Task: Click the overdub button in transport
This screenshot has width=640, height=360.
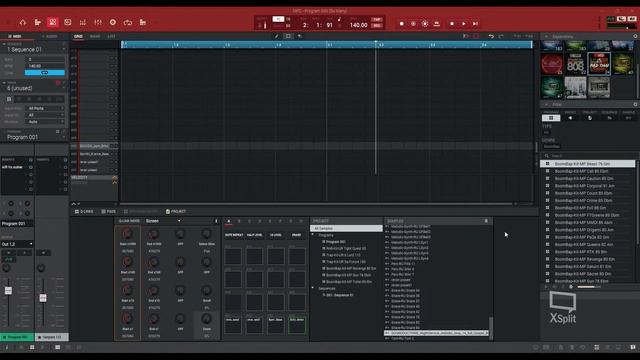Action: coord(413,24)
